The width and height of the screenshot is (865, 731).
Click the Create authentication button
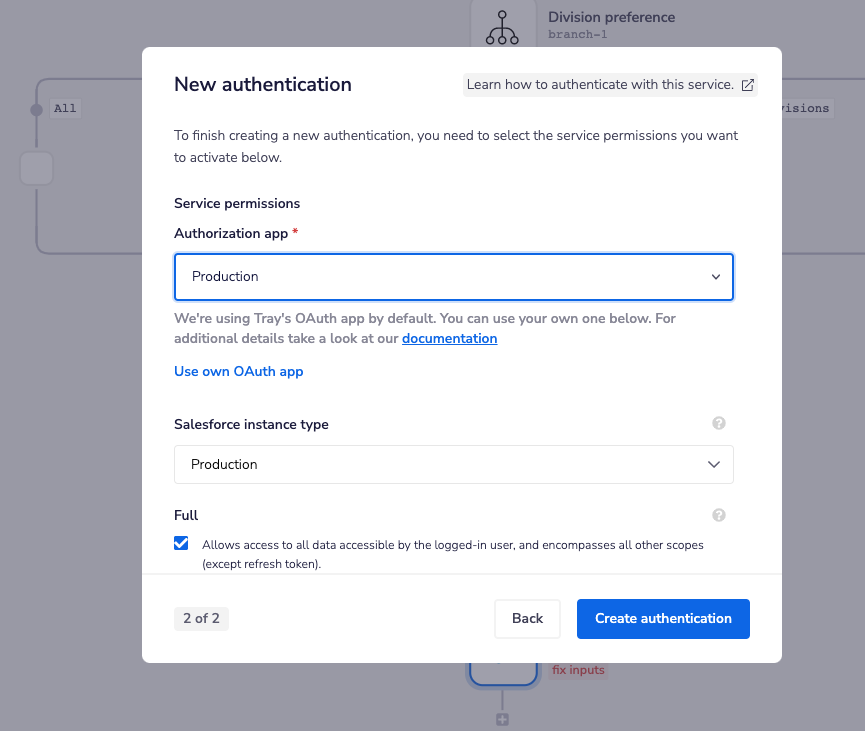tap(663, 618)
